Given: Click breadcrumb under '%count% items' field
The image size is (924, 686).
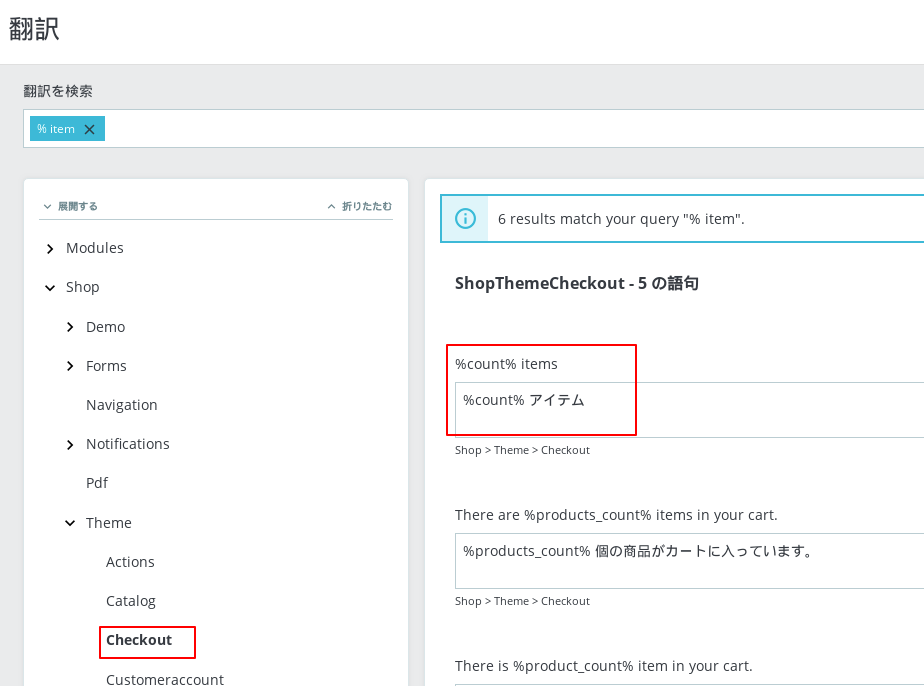Looking at the screenshot, I should tap(522, 450).
